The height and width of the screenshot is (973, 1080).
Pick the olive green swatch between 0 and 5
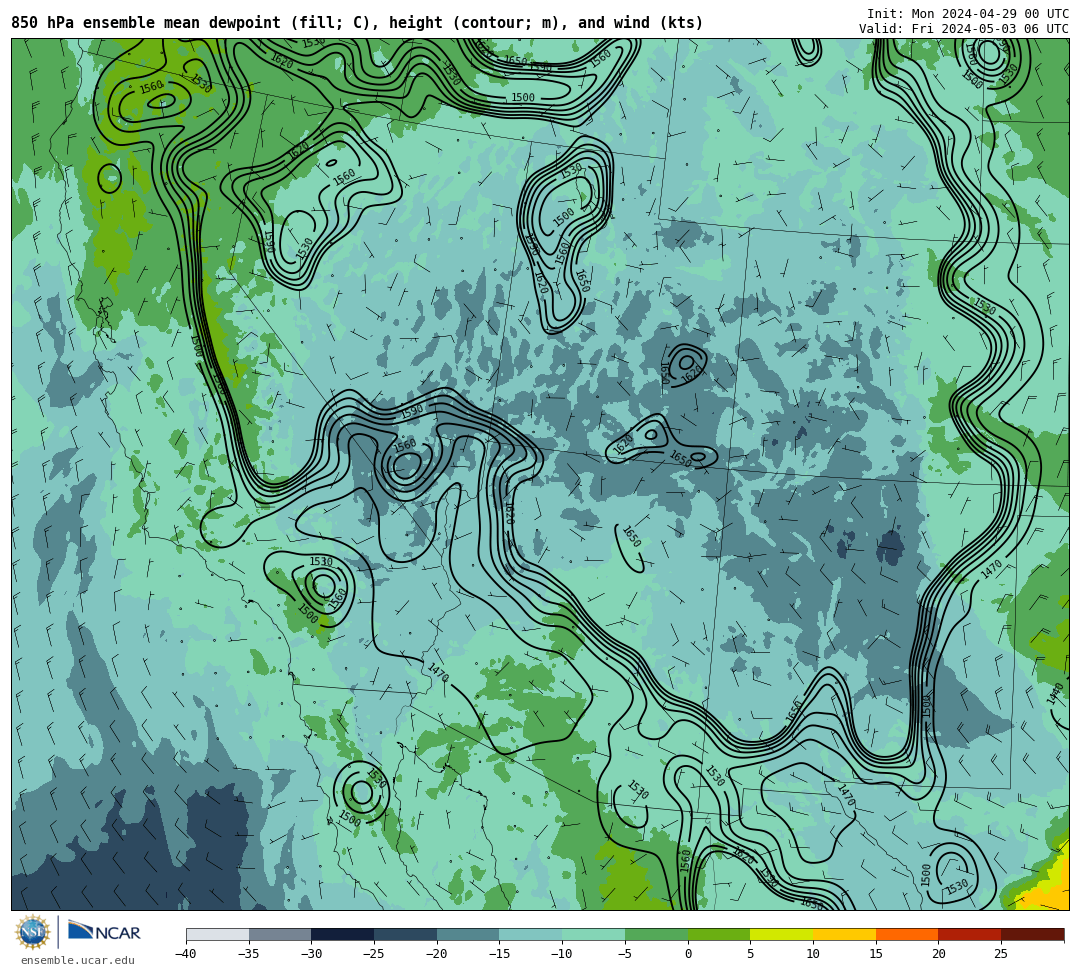[x=719, y=934]
